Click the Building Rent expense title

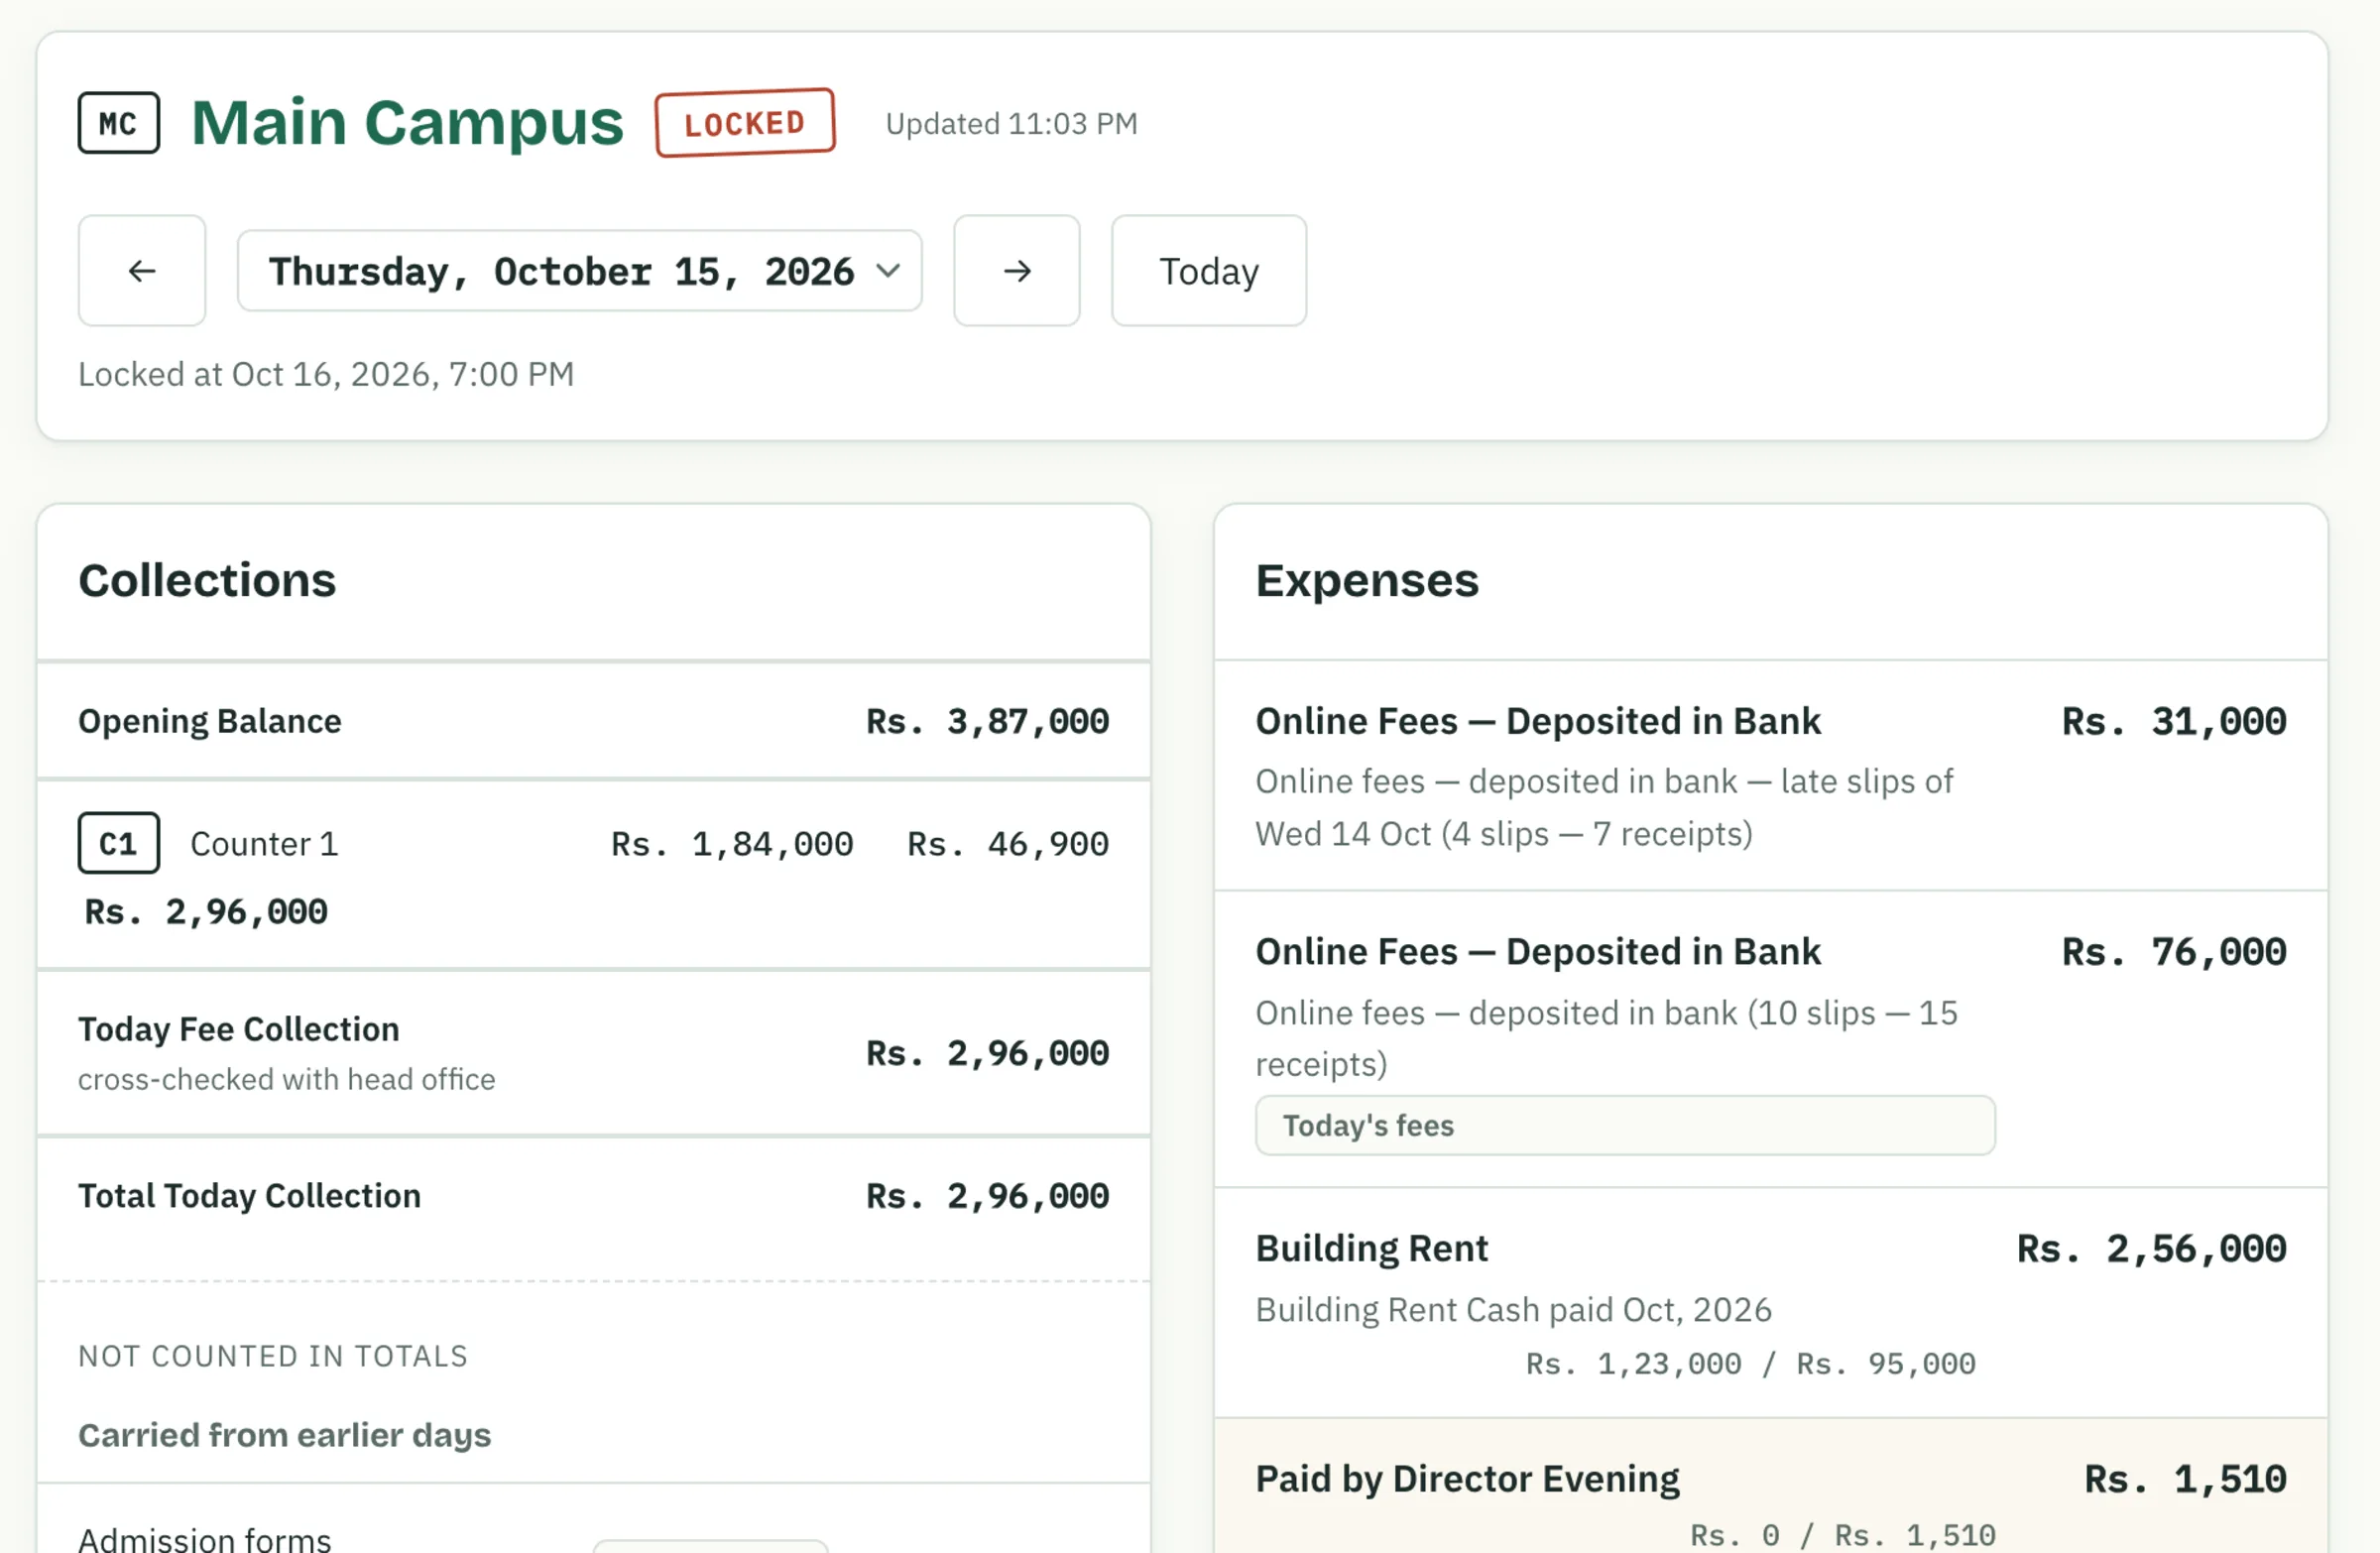1372,1248
